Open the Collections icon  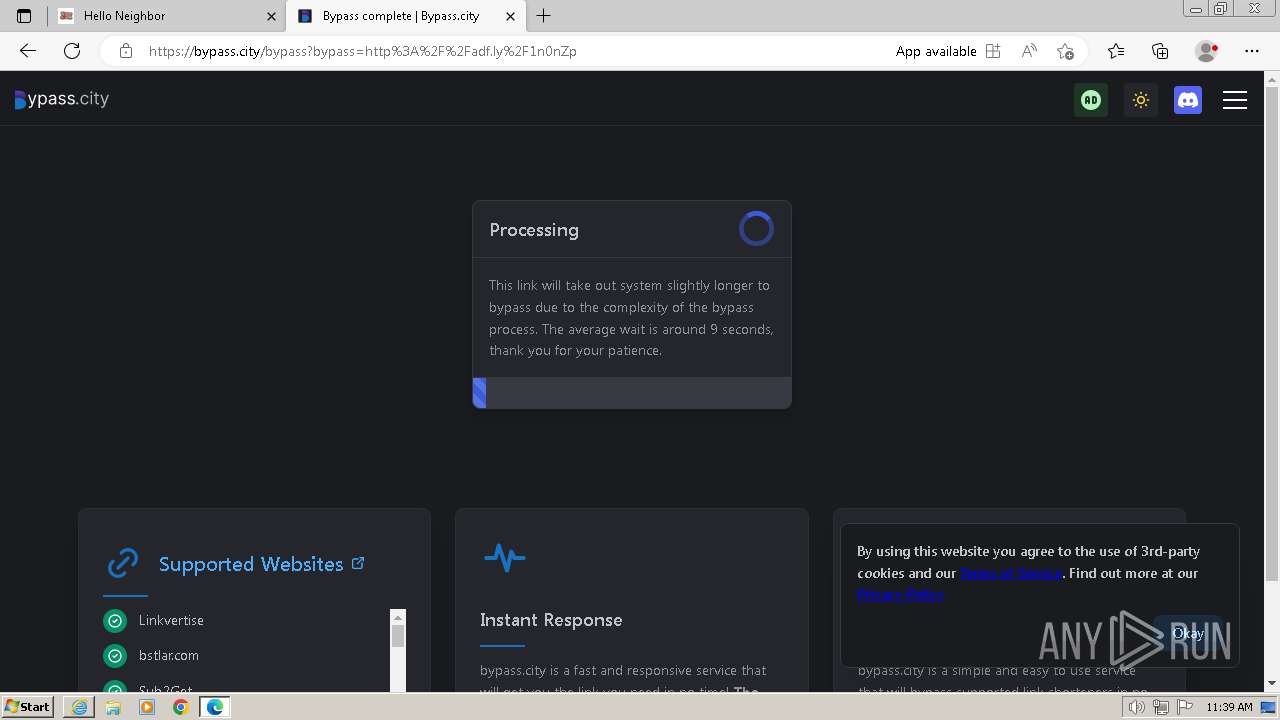point(1160,51)
